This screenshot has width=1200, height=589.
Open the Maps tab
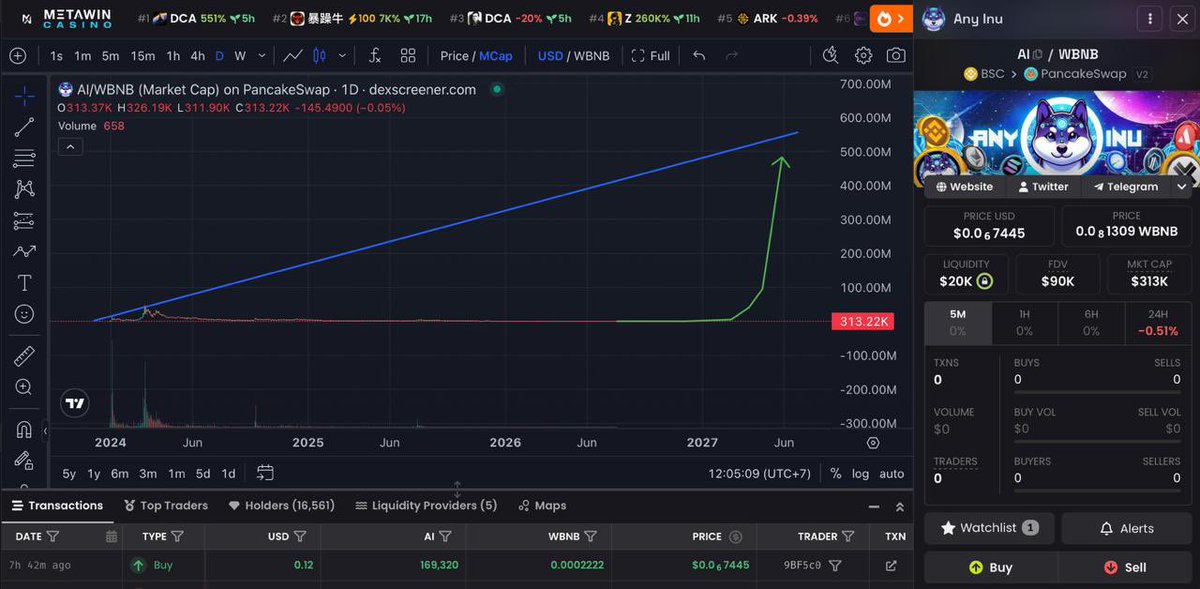click(x=542, y=505)
